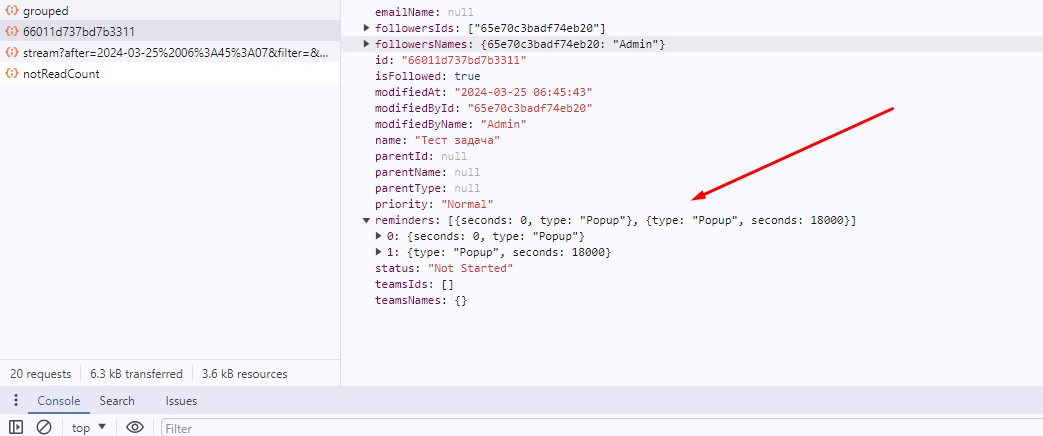
Task: Switch to the Search tab
Action: (117, 401)
